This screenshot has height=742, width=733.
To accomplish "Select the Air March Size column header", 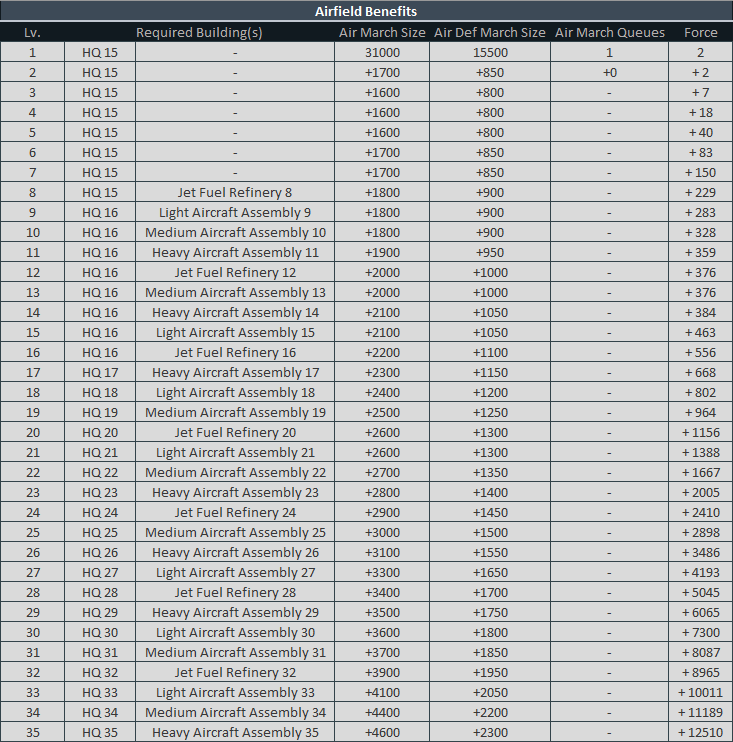I will [x=382, y=32].
